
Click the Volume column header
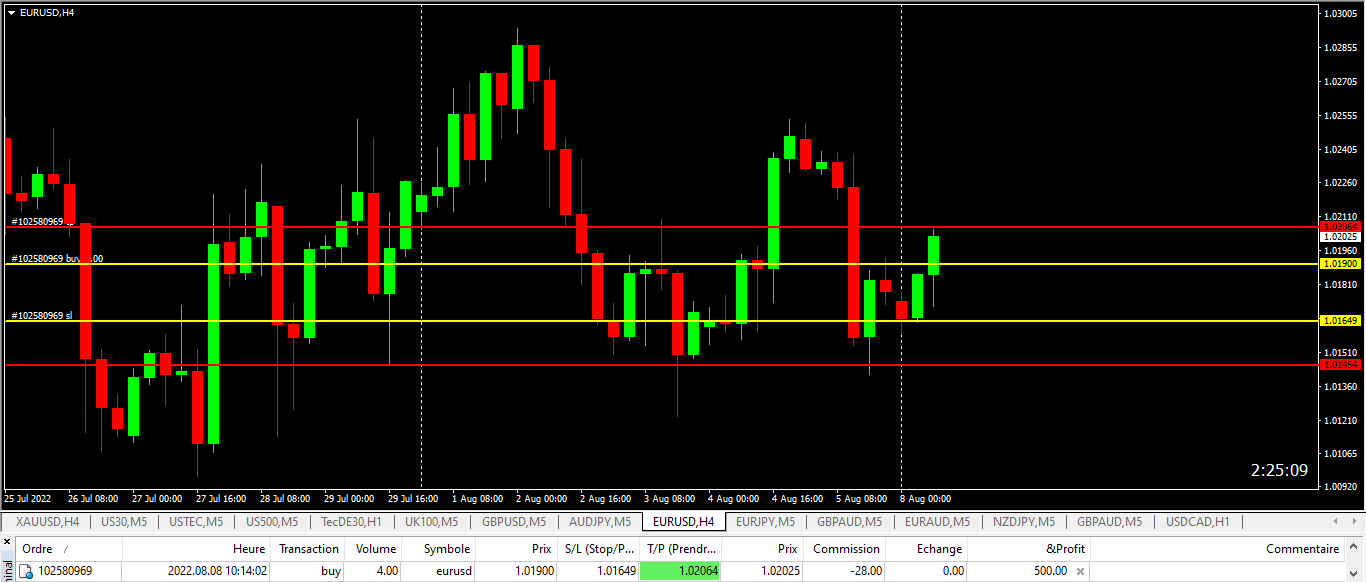pyautogui.click(x=375, y=549)
